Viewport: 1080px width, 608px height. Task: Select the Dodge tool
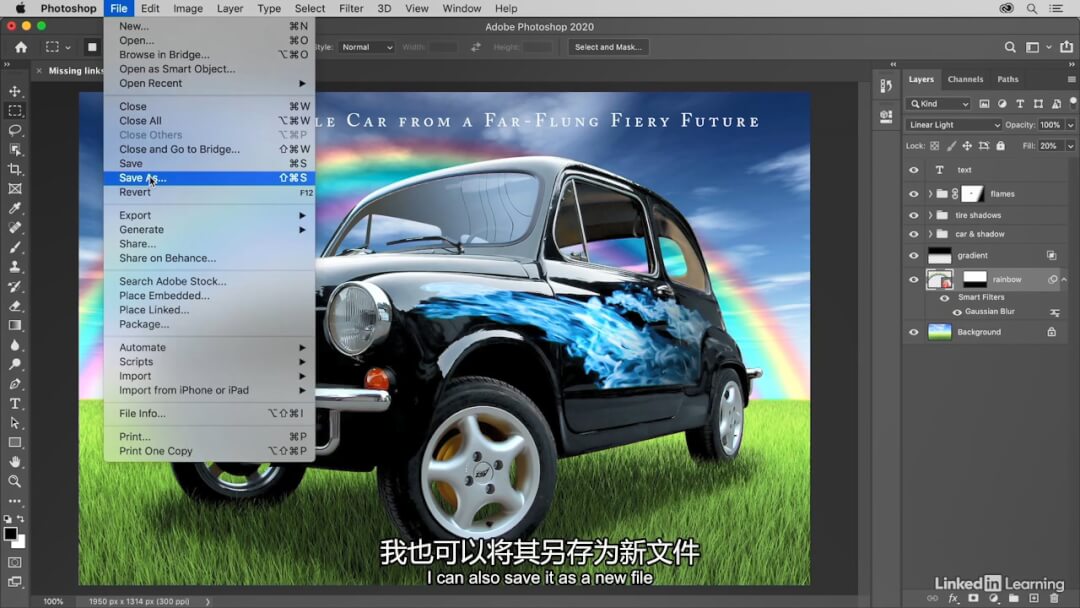point(14,364)
